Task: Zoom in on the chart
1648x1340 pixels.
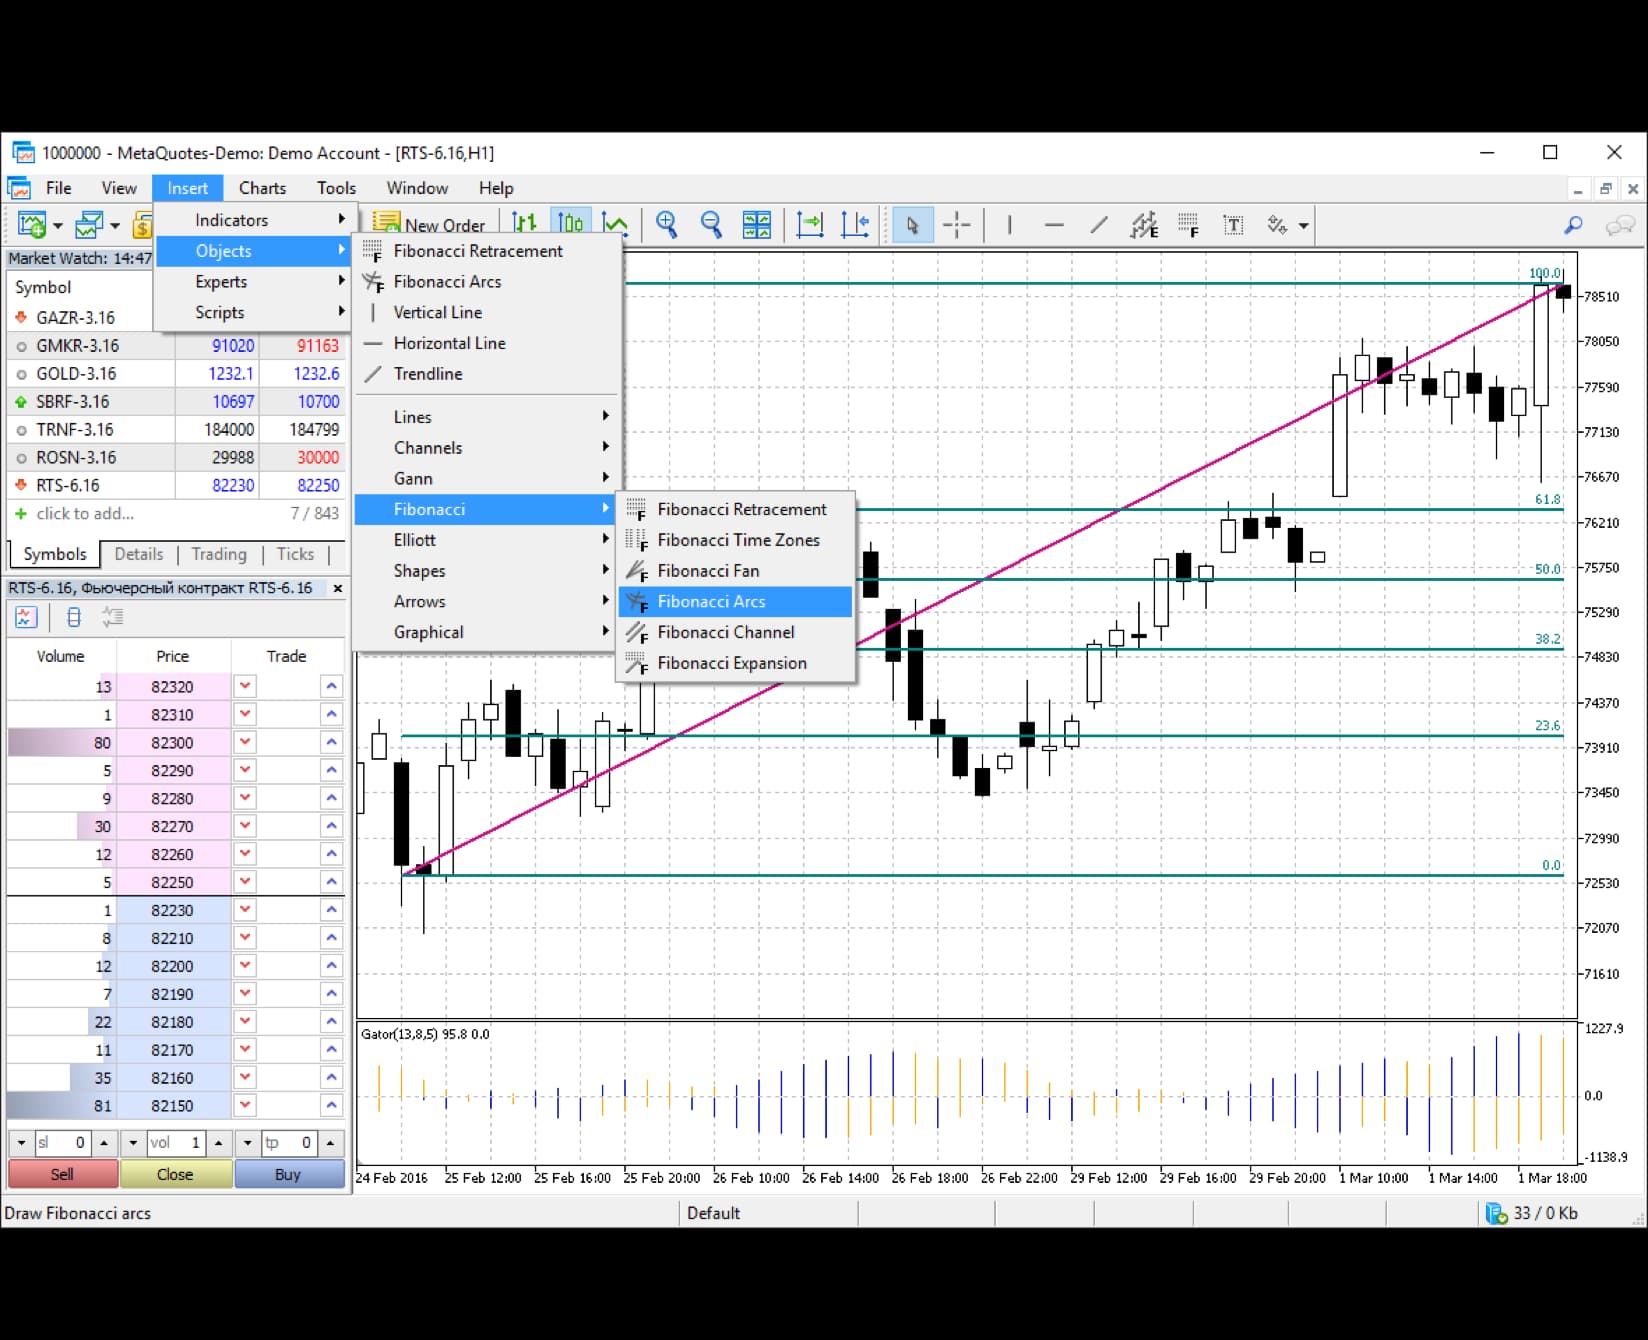Action: (x=666, y=225)
